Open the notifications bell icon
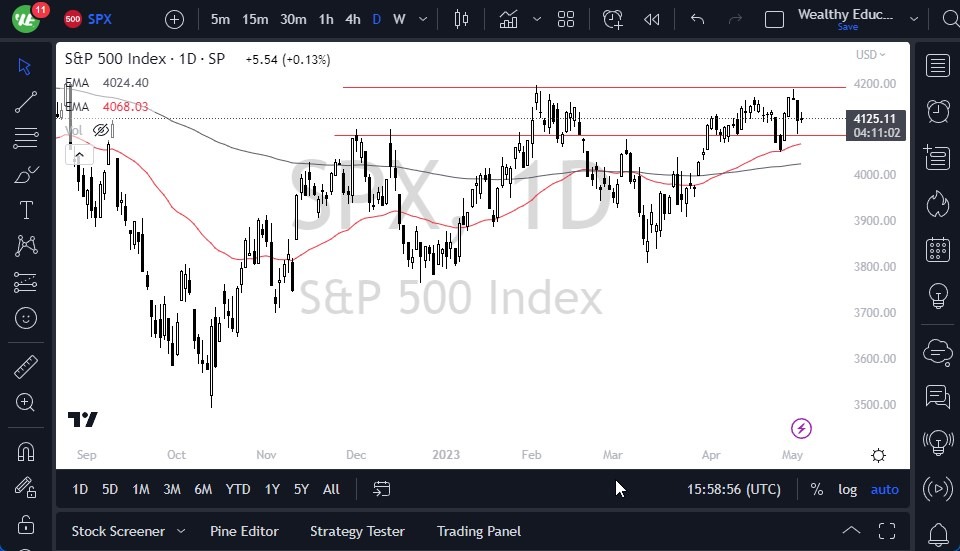The height and width of the screenshot is (551, 960). pos(938,534)
